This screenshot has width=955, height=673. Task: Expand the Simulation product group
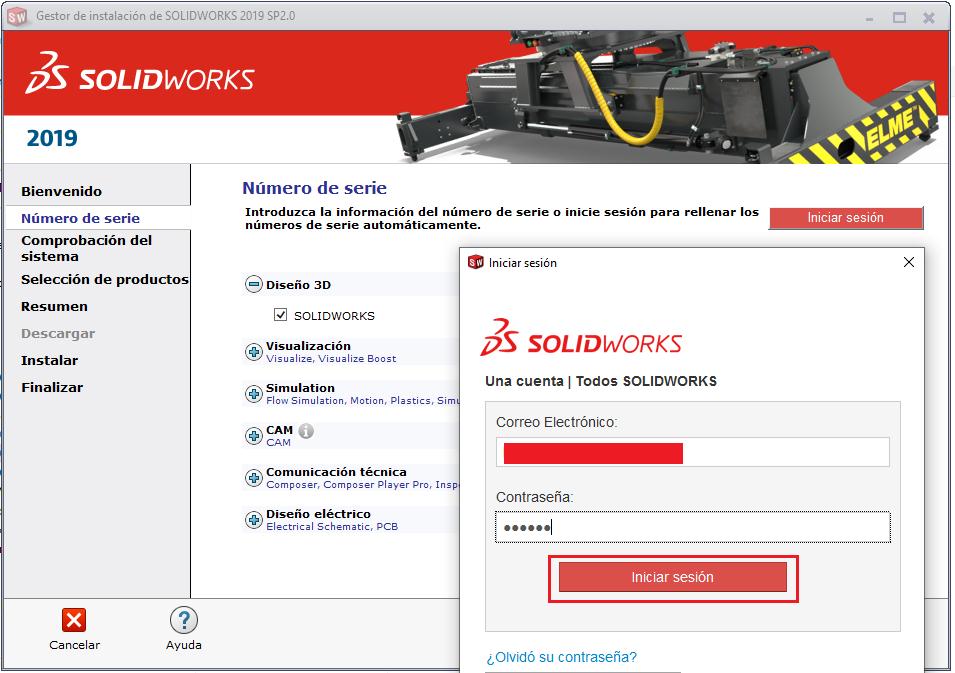253,394
